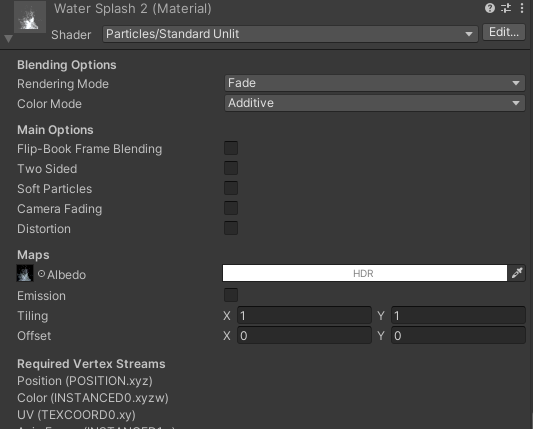
Task: Enable the Emission checkbox
Action: click(231, 295)
